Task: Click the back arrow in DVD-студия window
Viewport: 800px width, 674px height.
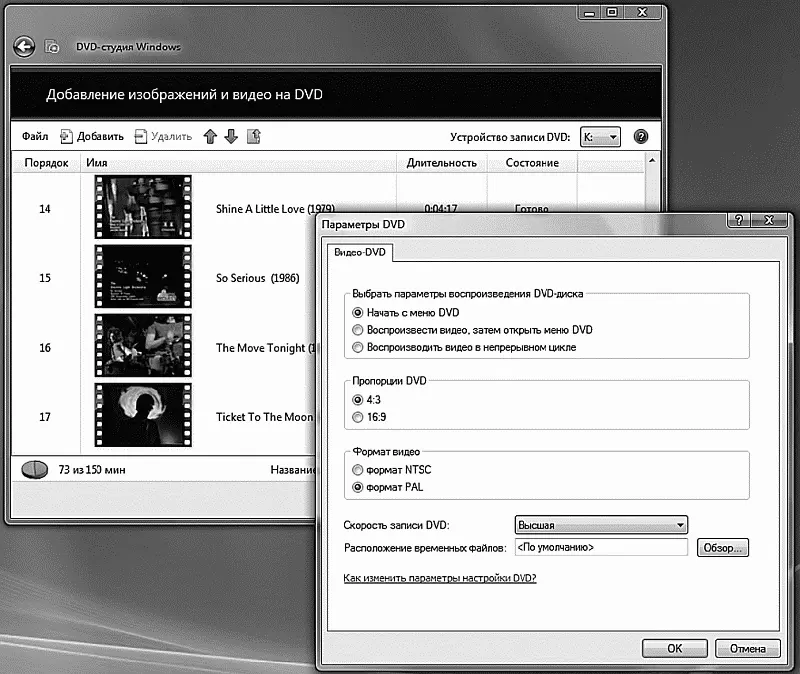Action: click(25, 47)
